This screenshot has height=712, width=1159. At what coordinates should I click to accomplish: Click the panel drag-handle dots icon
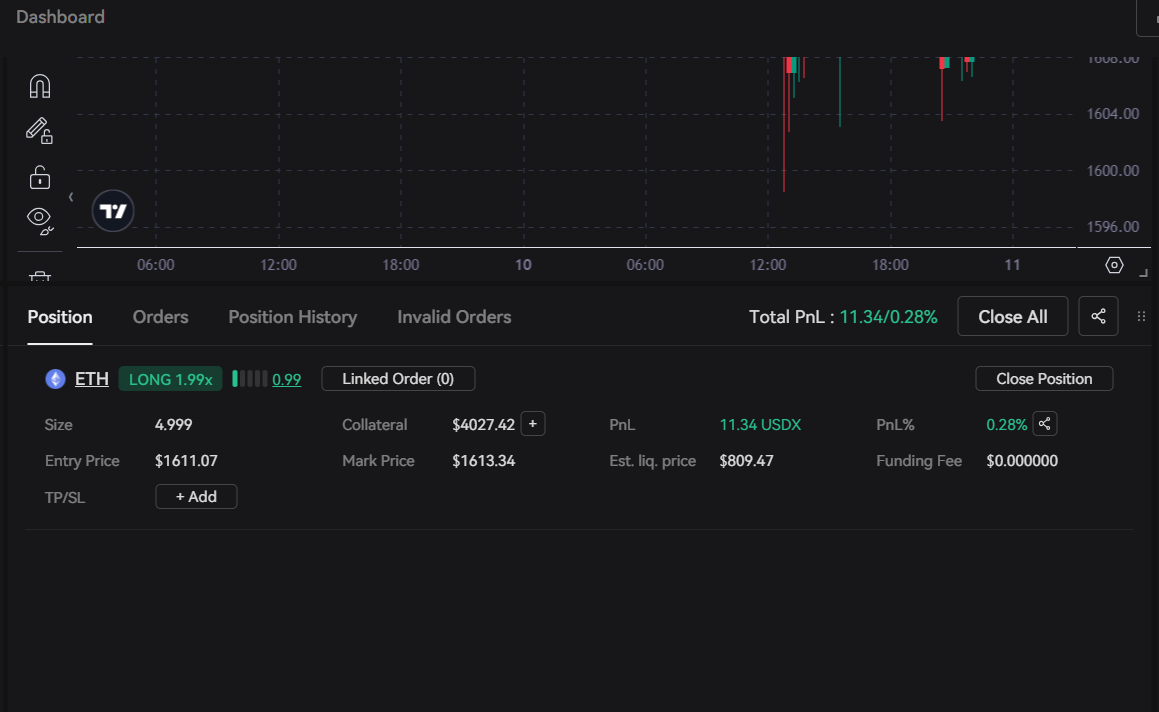click(x=1141, y=316)
